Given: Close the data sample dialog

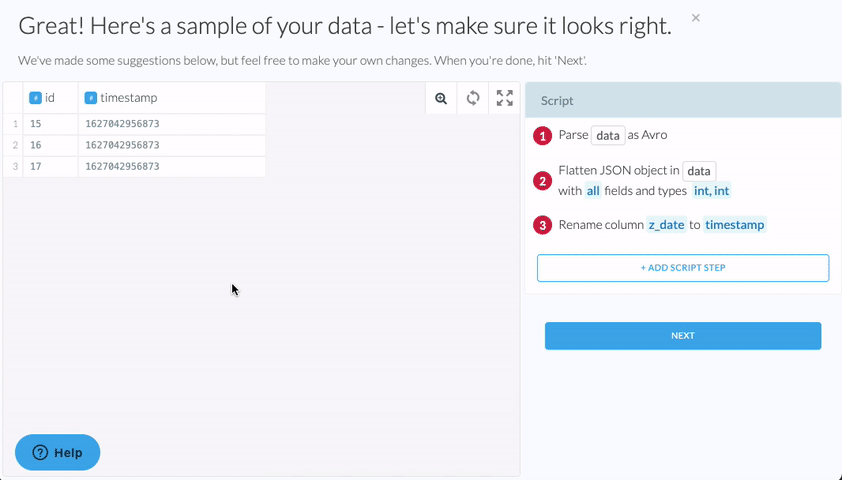Looking at the screenshot, I should tap(696, 18).
